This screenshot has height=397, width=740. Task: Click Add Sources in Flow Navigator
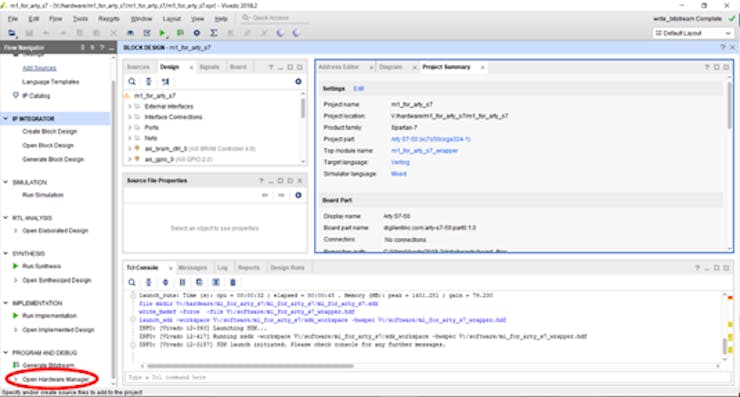point(39,68)
